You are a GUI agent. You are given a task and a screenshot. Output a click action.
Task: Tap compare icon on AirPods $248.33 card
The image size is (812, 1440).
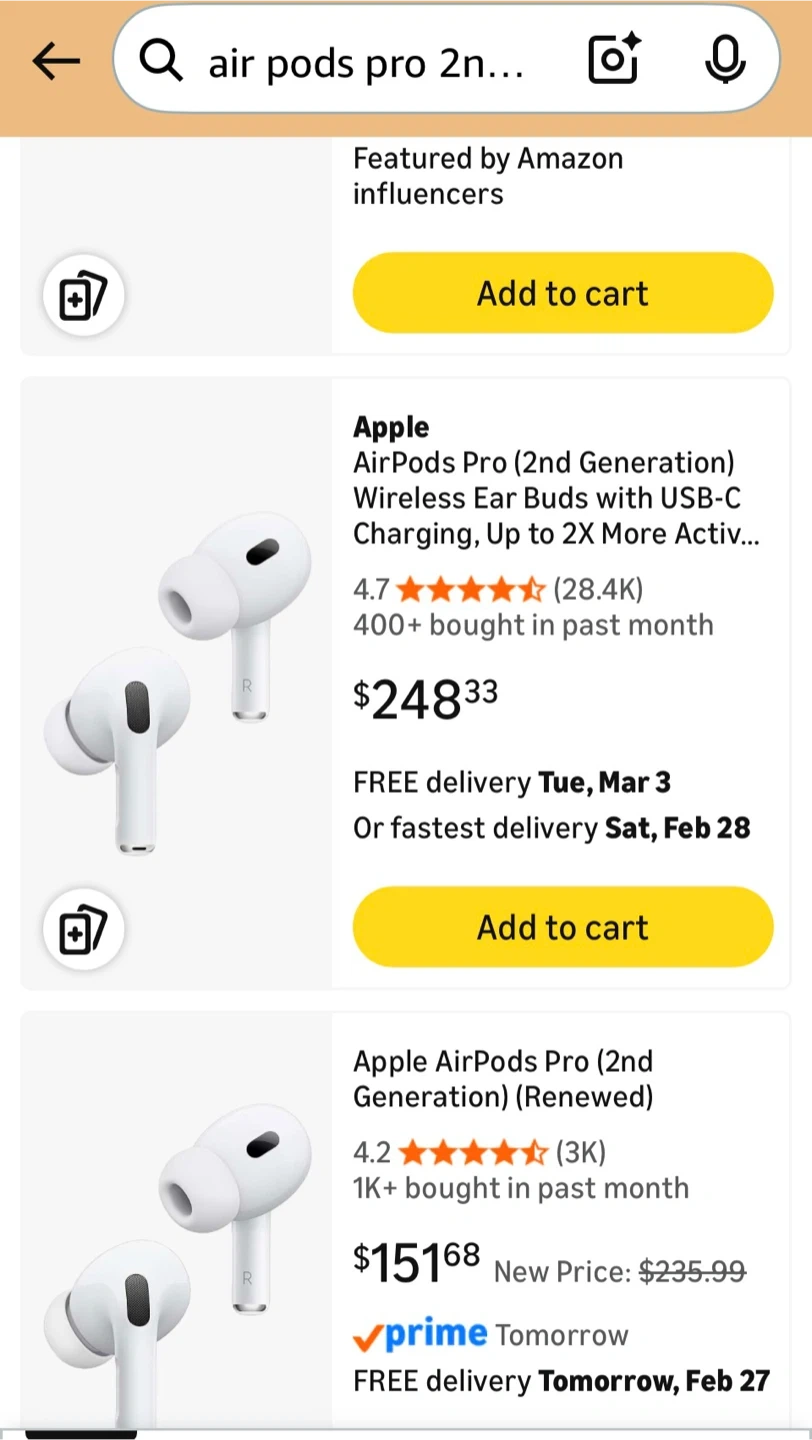click(x=83, y=931)
